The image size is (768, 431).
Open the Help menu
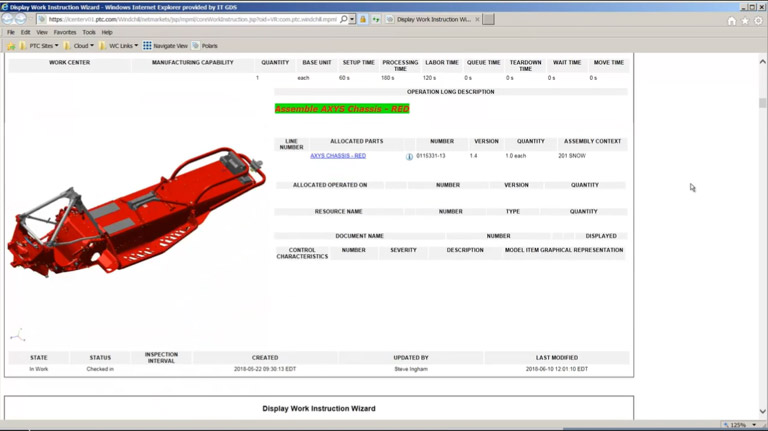coord(107,32)
